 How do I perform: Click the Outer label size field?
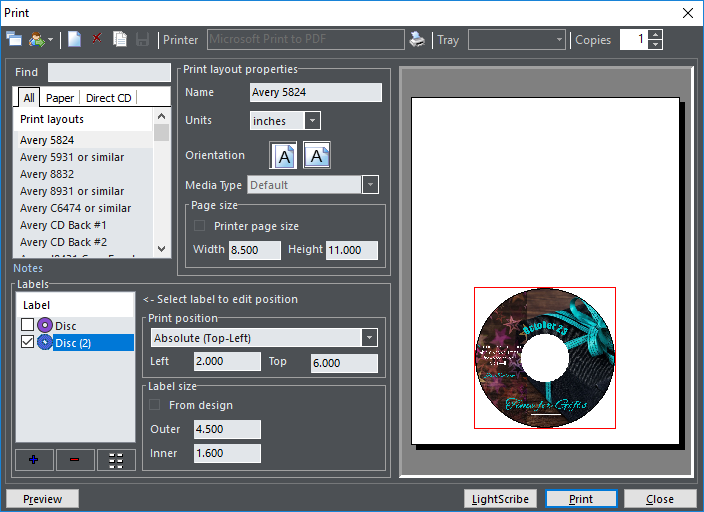point(227,429)
